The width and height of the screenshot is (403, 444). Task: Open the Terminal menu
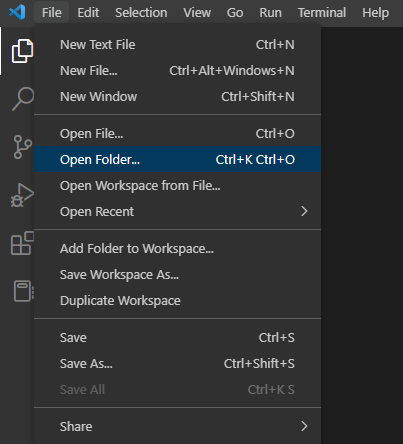322,13
